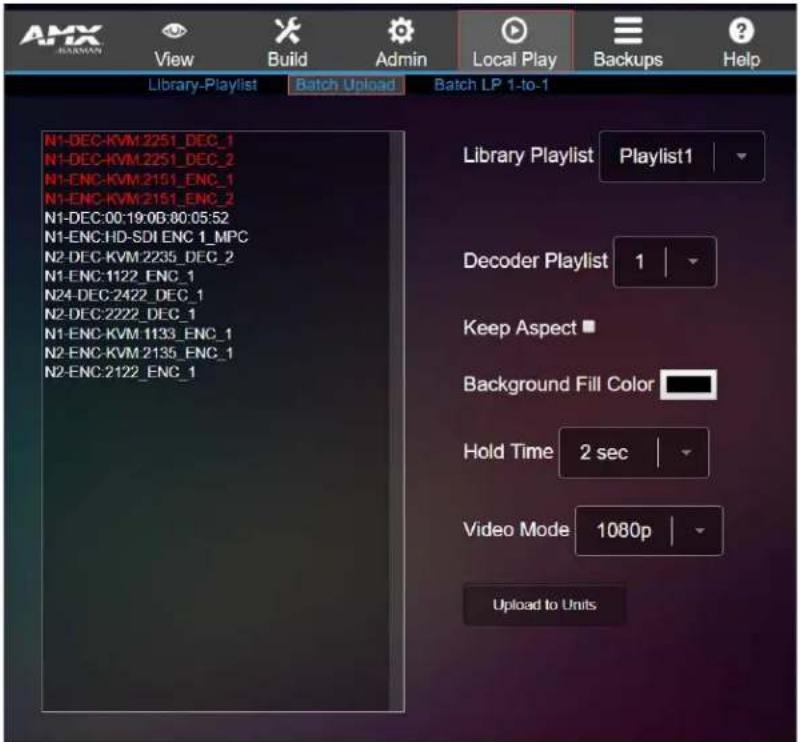This screenshot has width=800, height=742.
Task: Select N24-DEC:2422_DEC_1 entry
Action: 124,295
